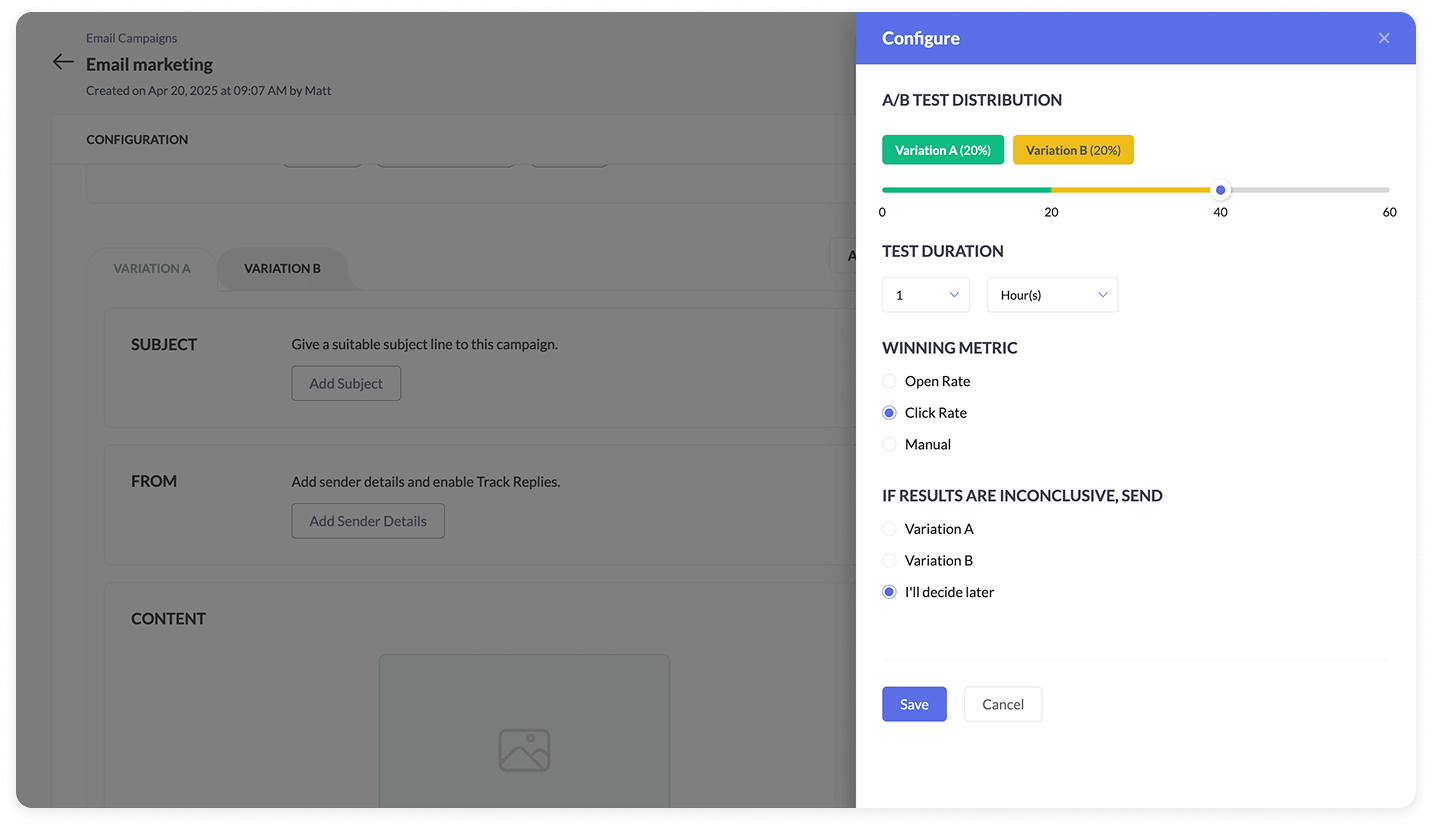
Task: Select Variation B for inconclusive results
Action: (889, 561)
